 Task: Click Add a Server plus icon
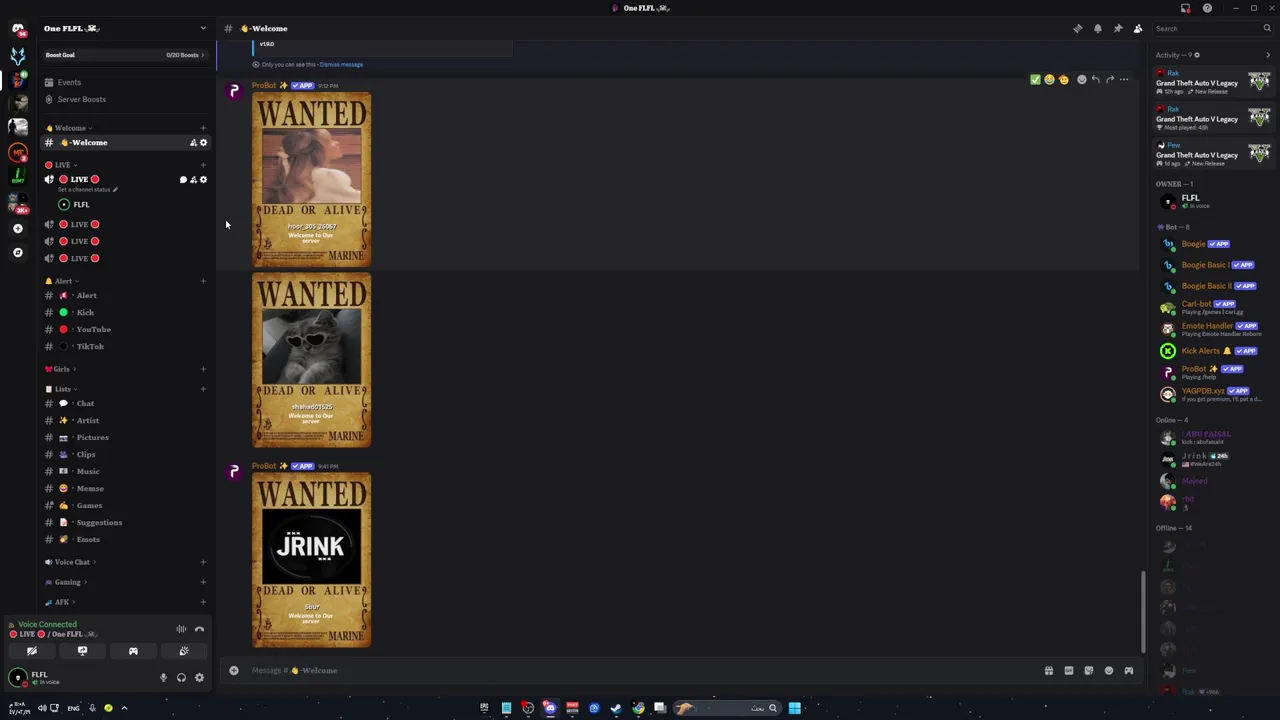18,229
